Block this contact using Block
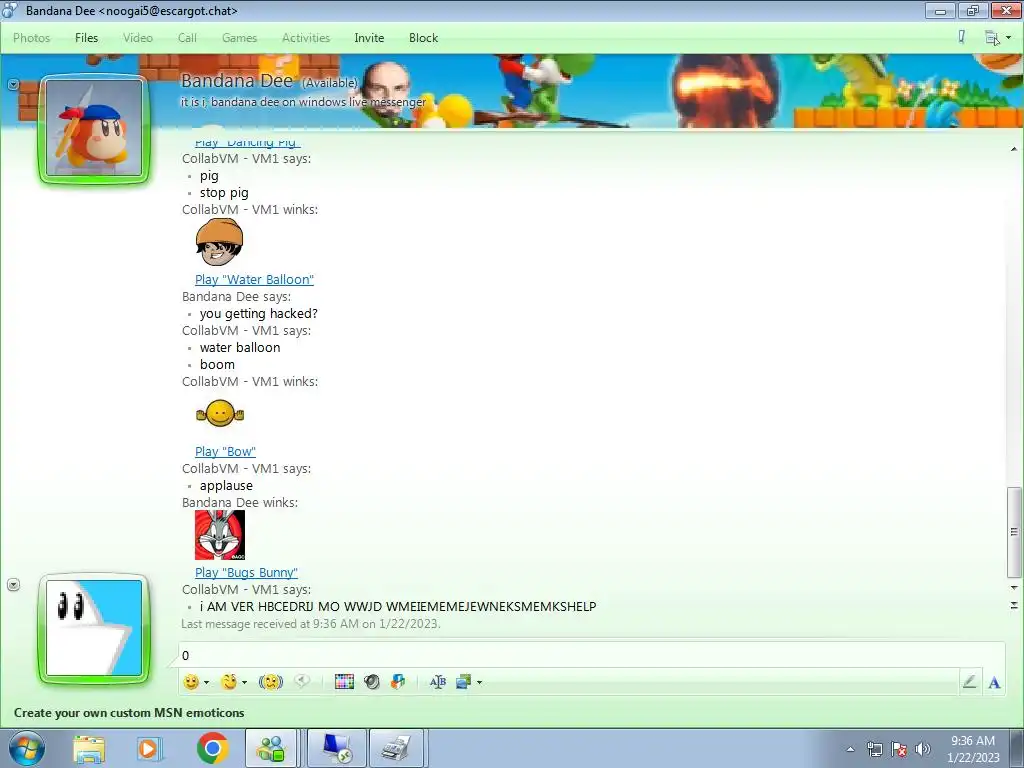Viewport: 1024px width, 768px height. [423, 38]
